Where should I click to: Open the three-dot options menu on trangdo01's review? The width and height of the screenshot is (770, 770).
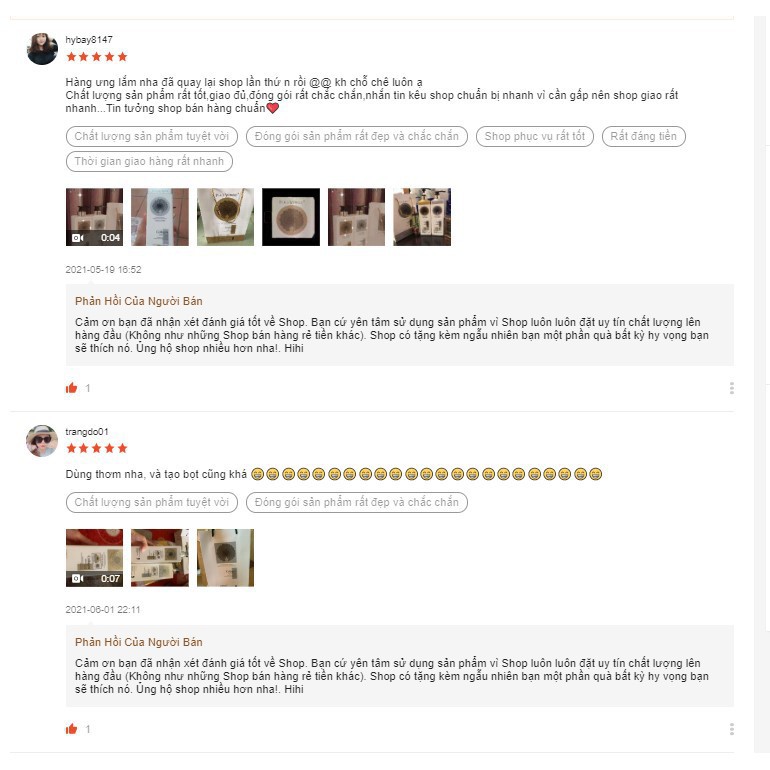pos(732,729)
